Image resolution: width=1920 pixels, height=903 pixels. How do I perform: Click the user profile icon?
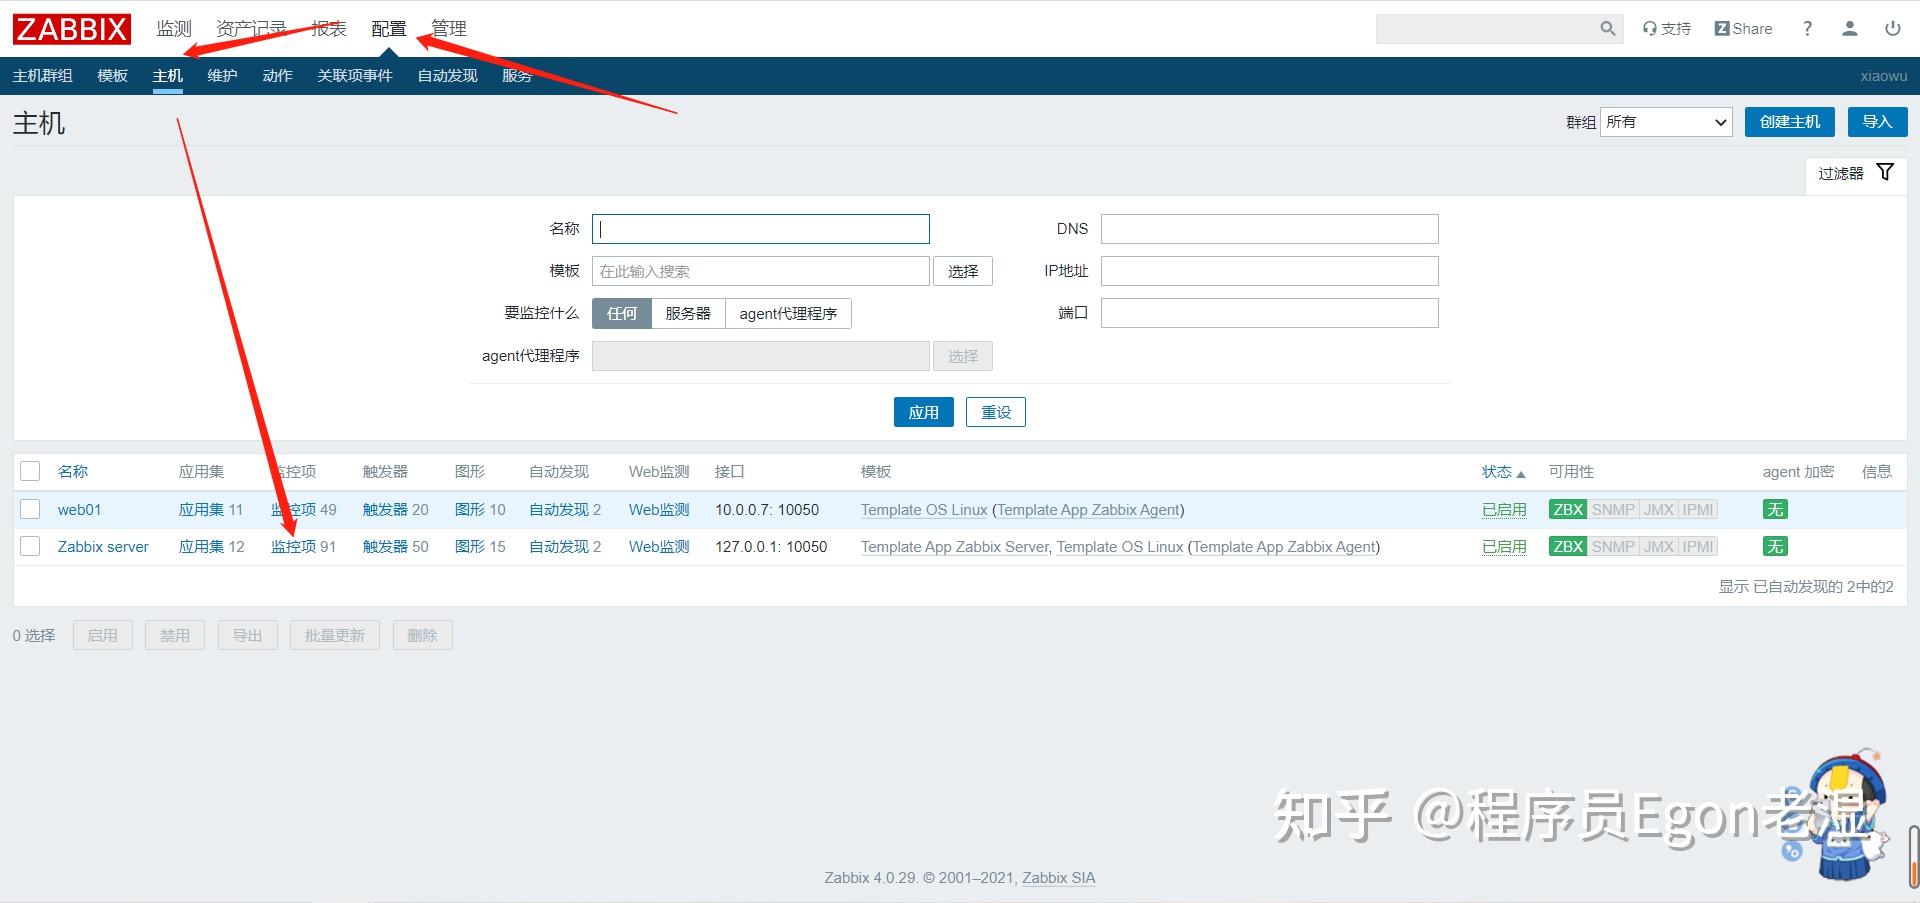point(1849,28)
